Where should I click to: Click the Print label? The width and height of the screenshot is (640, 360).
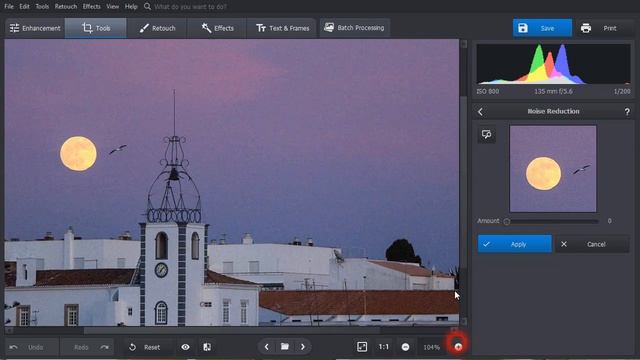[x=610, y=28]
